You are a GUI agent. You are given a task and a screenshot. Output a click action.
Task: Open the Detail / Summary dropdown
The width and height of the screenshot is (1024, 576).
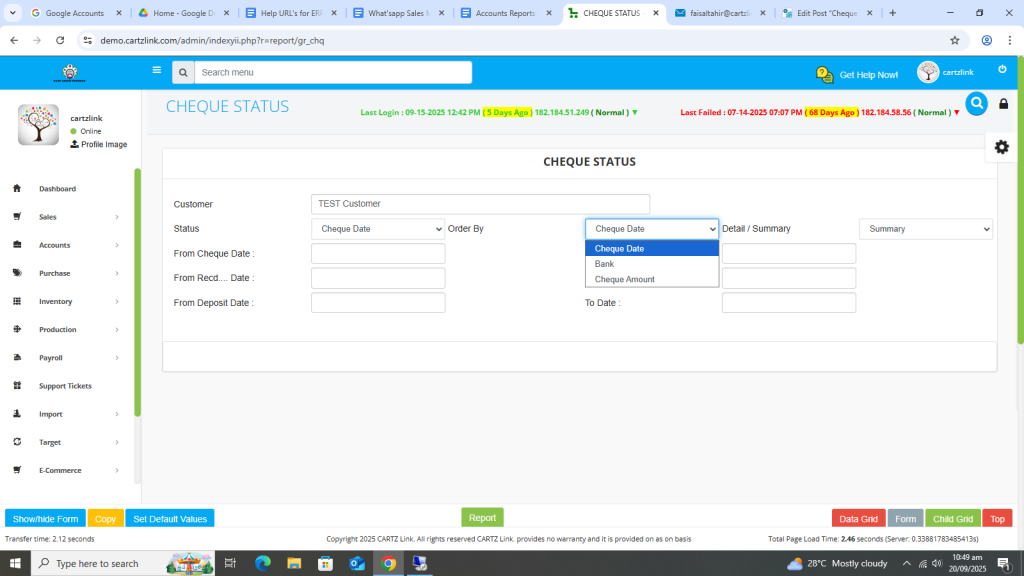click(925, 229)
